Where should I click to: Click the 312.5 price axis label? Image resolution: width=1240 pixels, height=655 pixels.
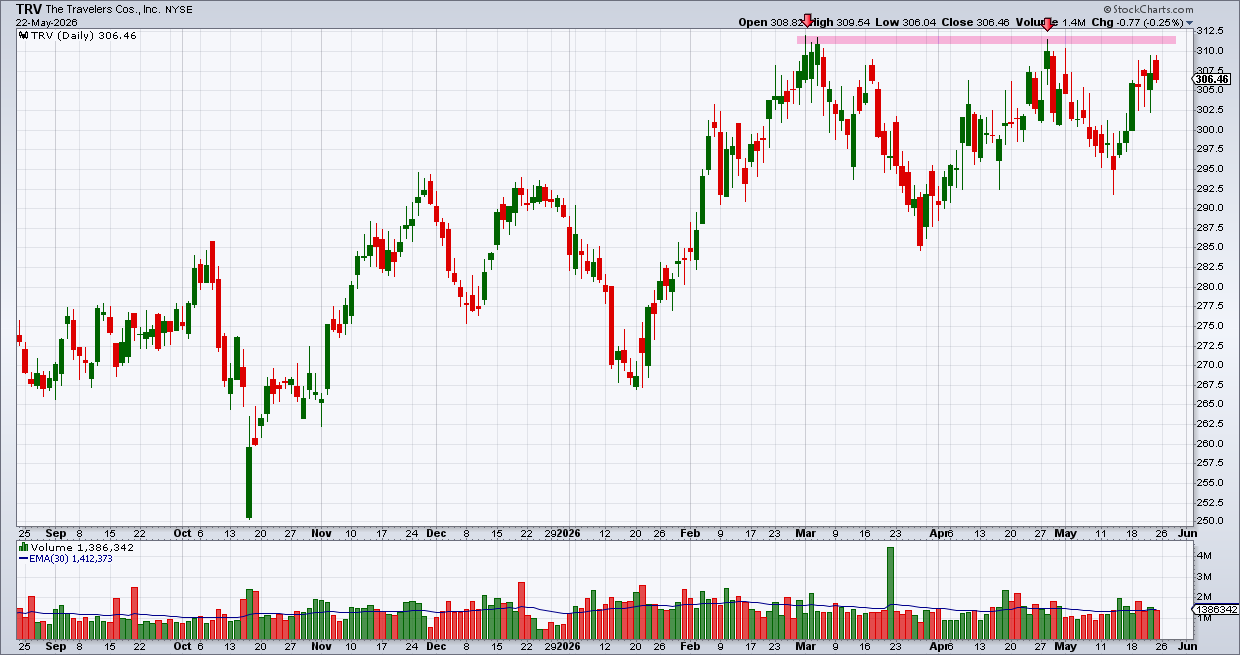[1208, 31]
